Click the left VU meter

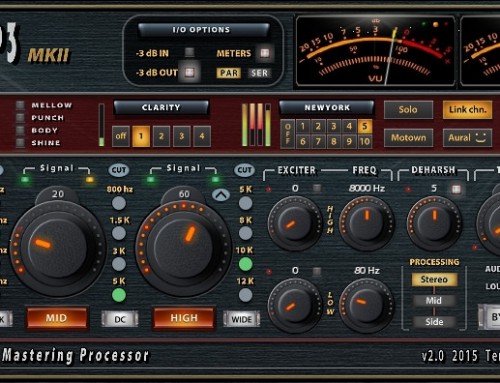[375, 52]
